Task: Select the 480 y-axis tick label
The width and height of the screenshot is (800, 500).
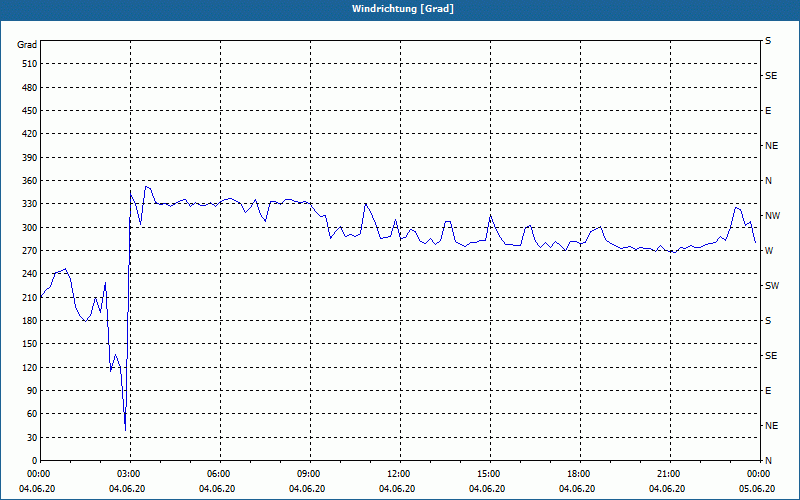Action: tap(30, 87)
